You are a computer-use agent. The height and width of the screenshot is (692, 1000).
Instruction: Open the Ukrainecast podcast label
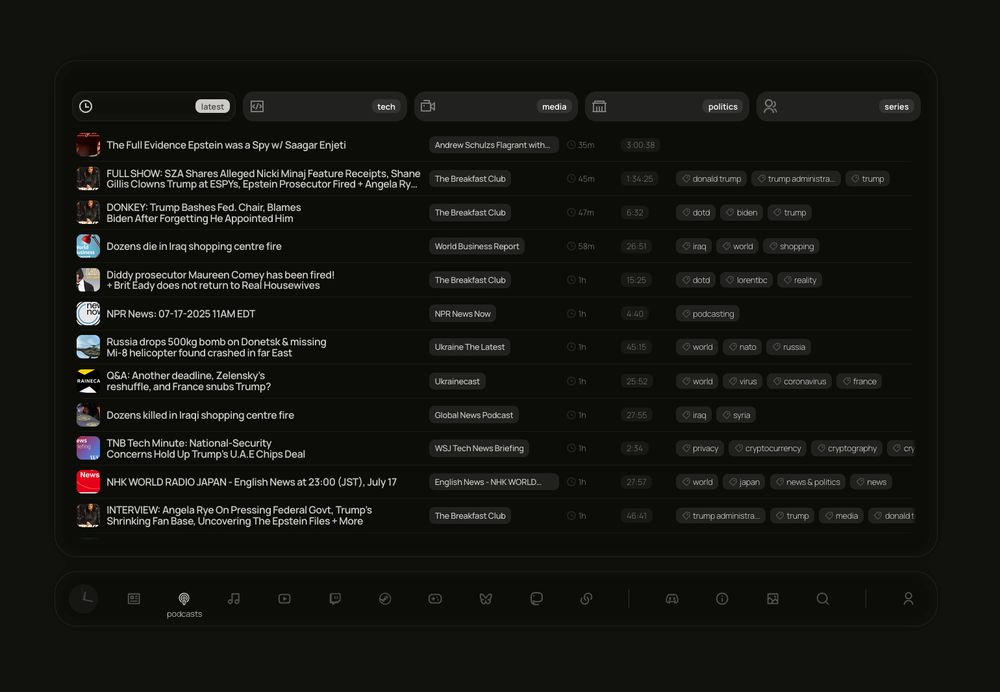[x=457, y=381]
